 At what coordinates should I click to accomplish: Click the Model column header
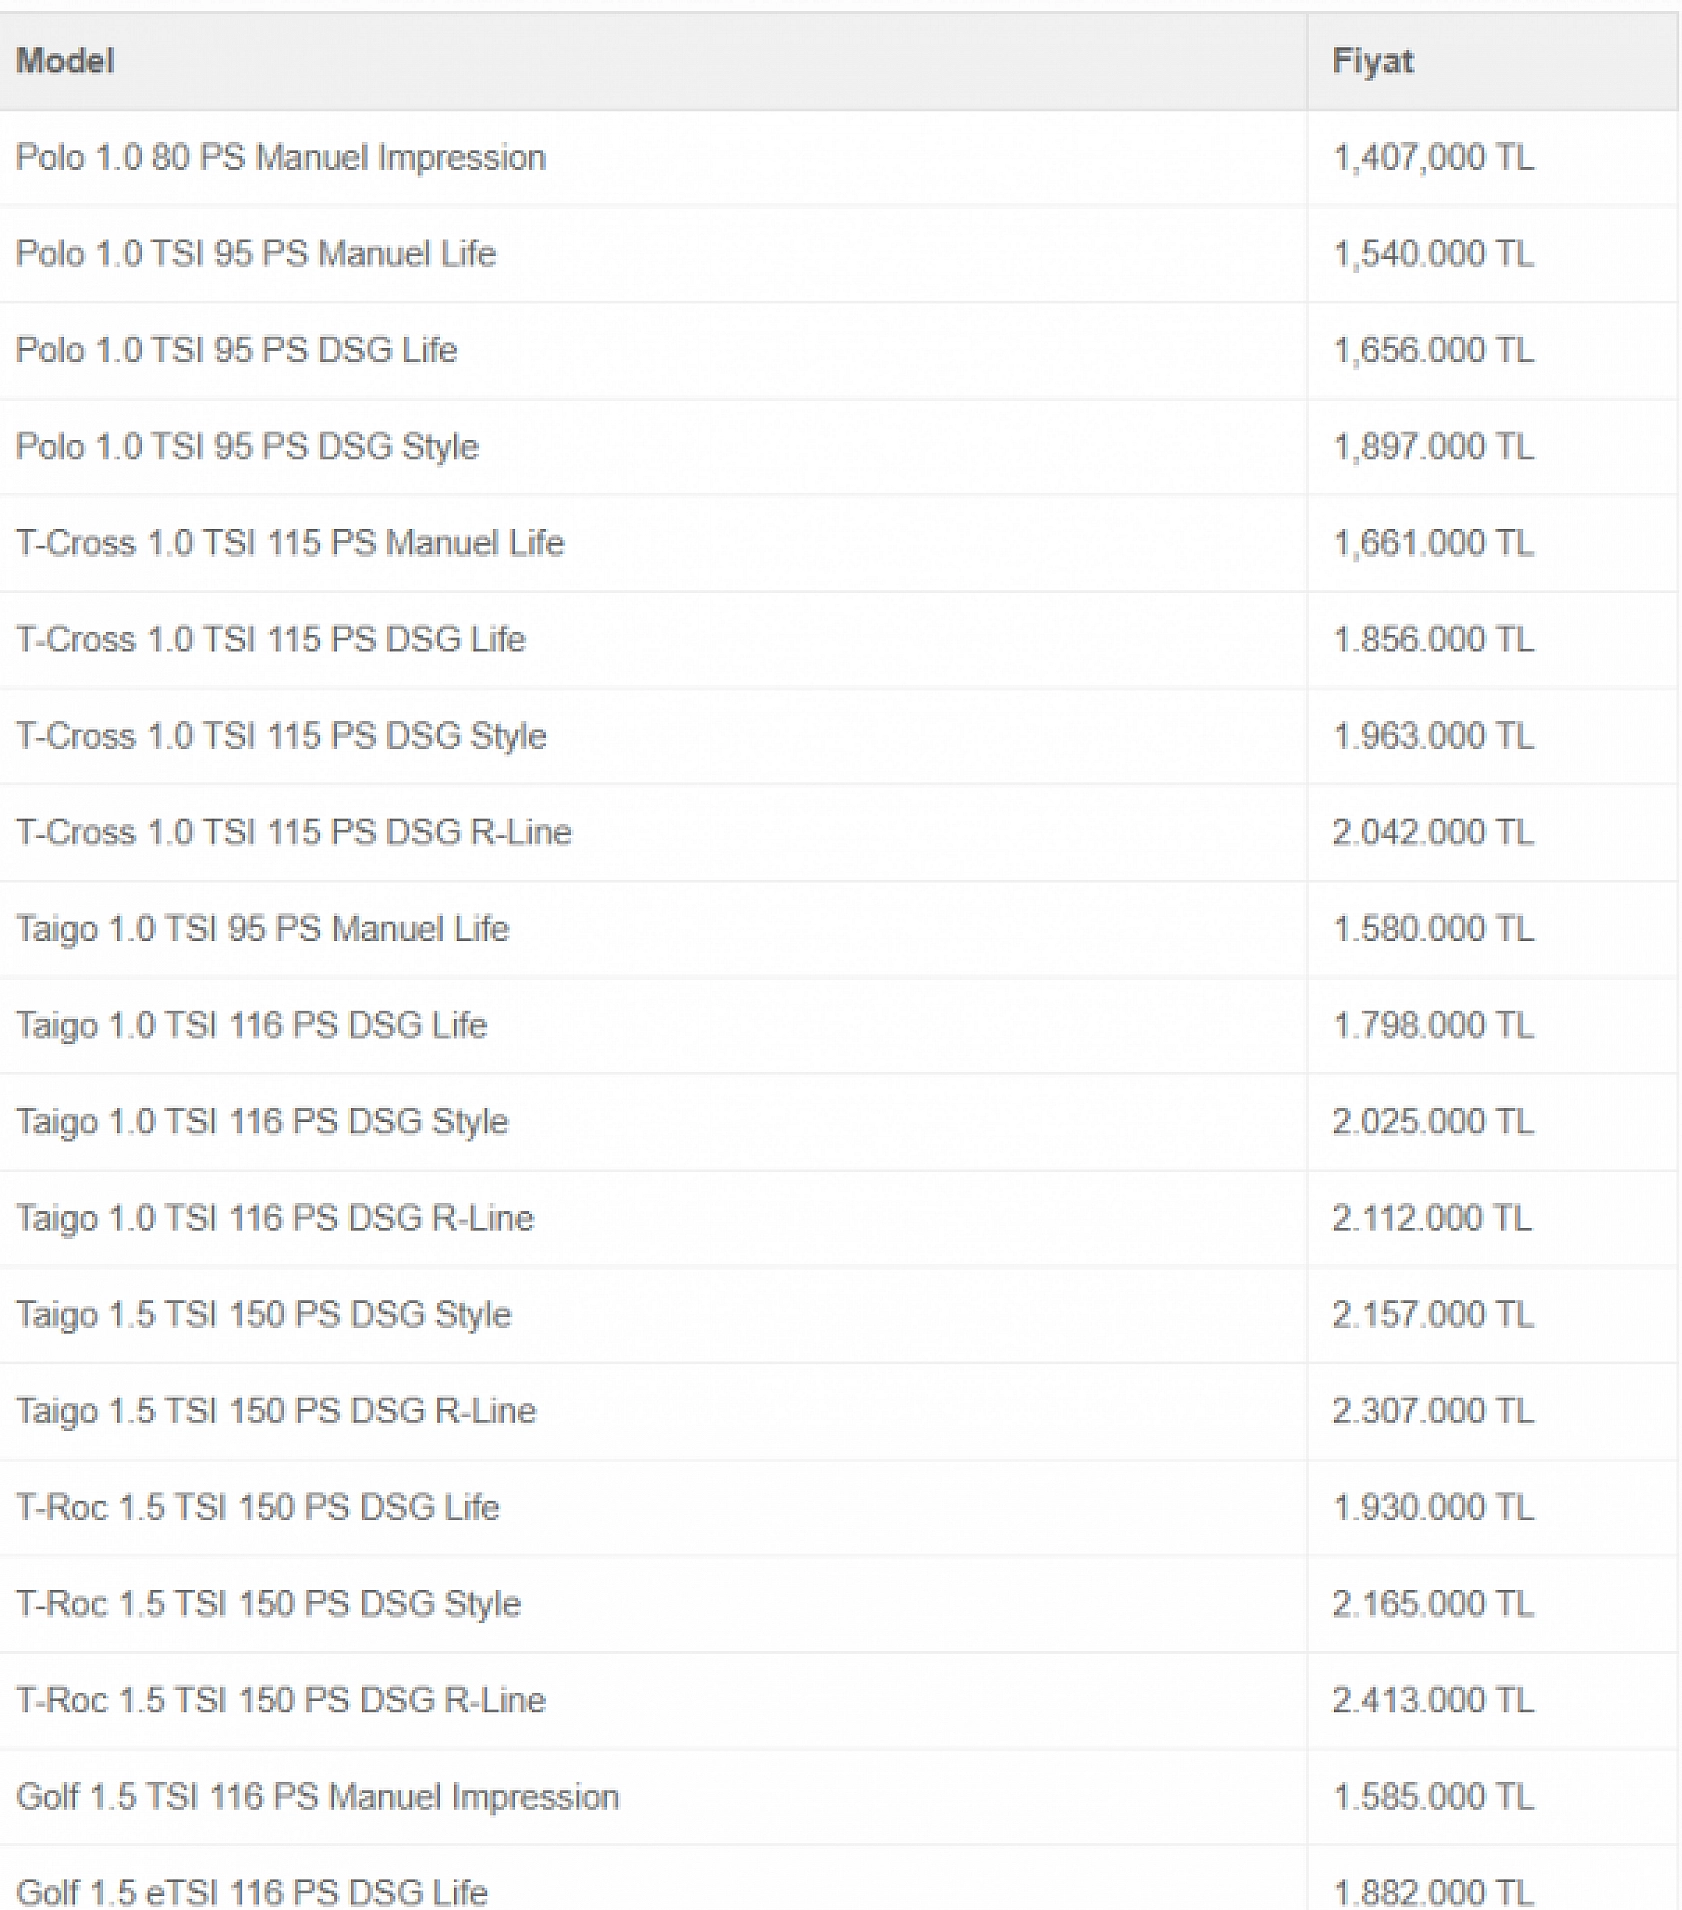66,61
